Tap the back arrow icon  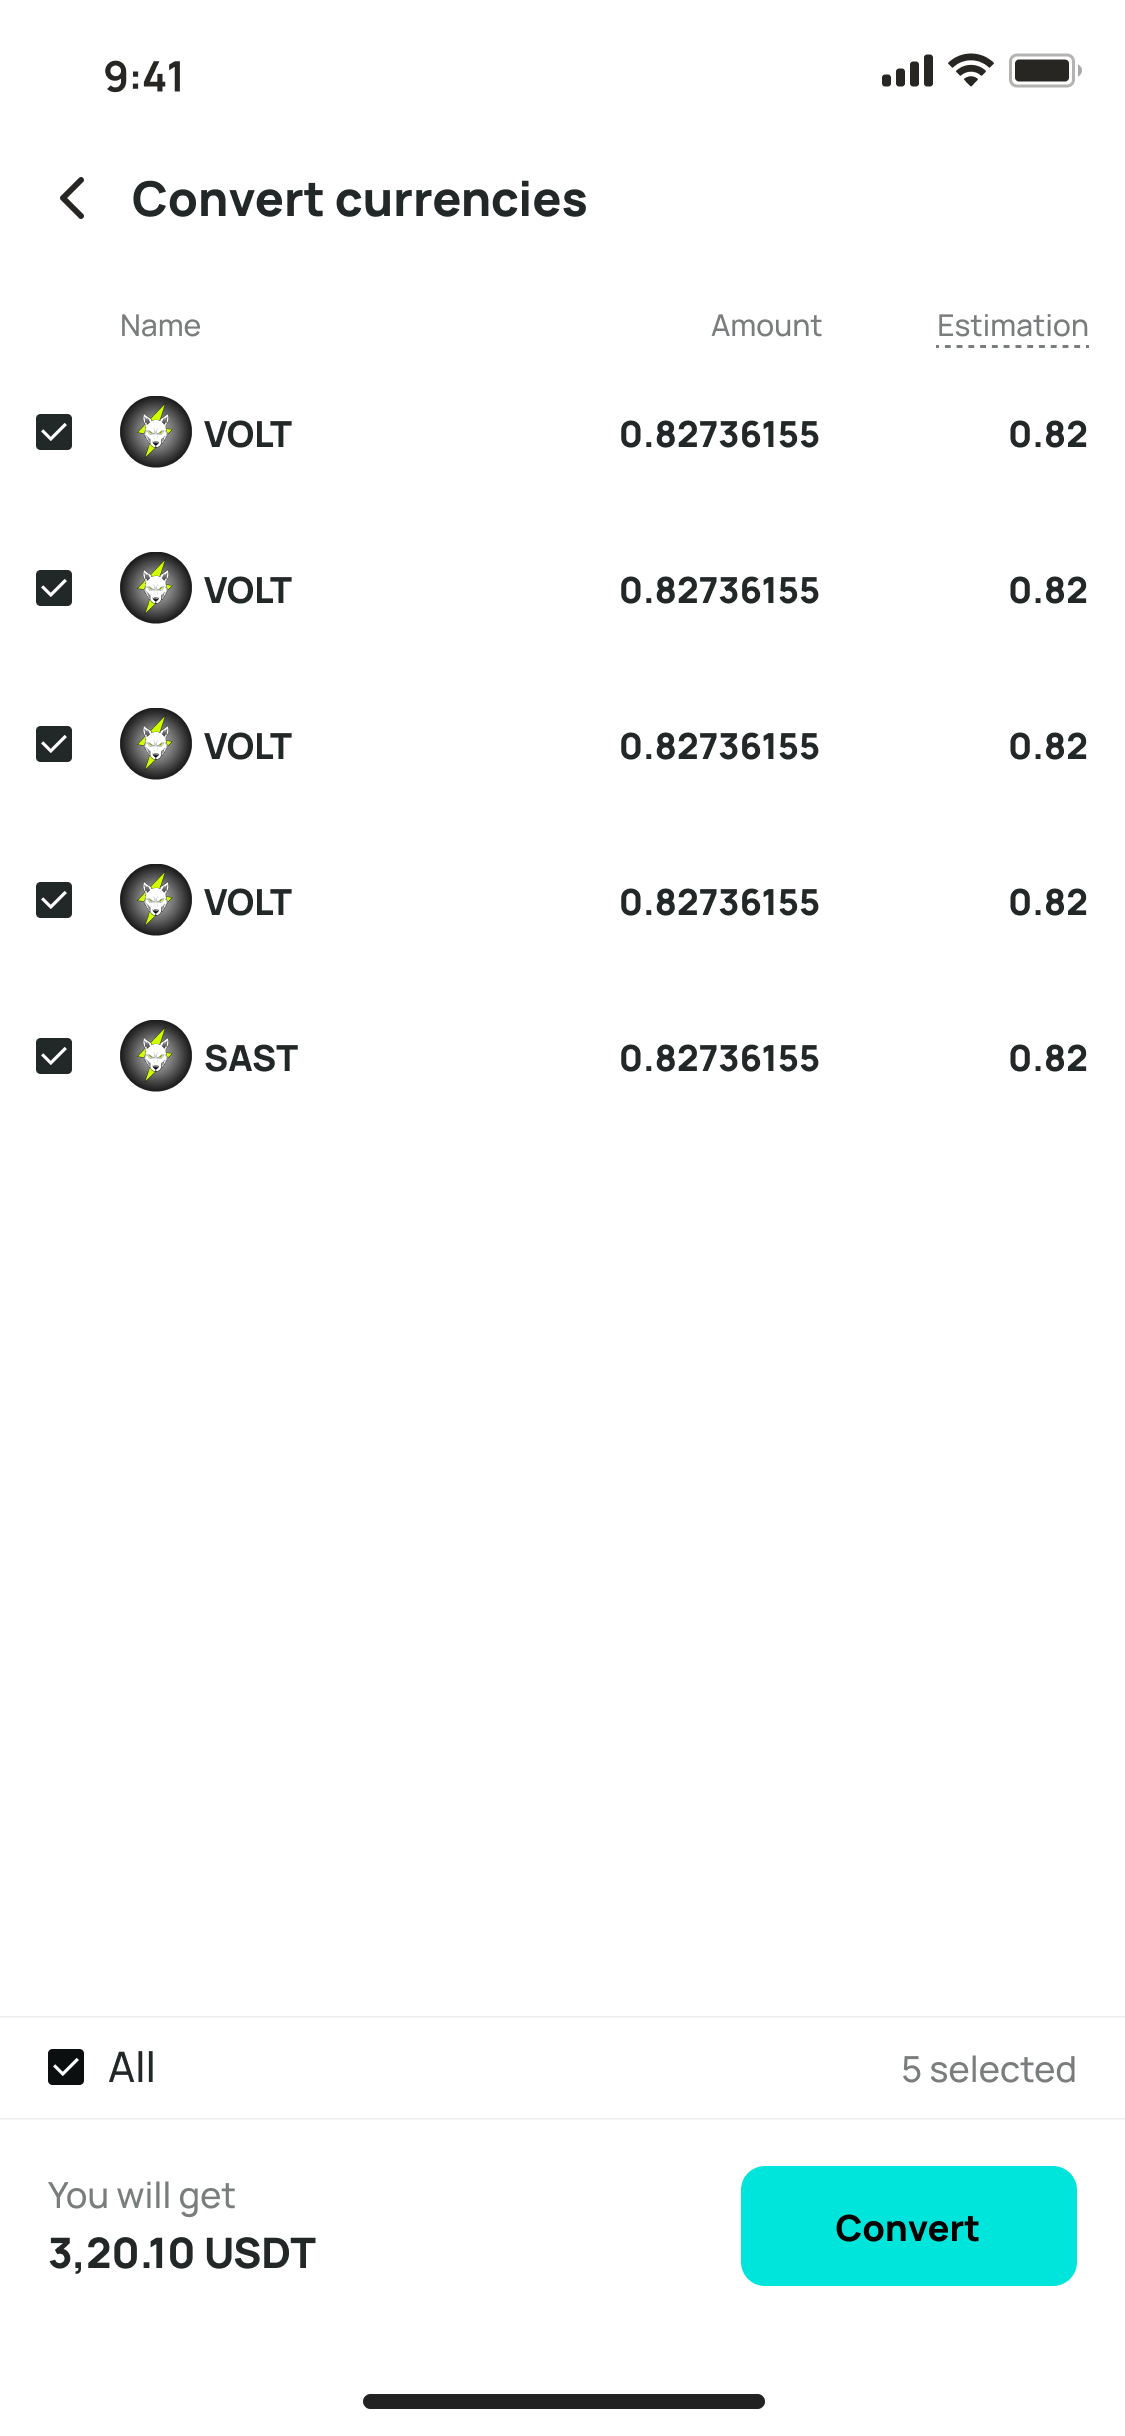pyautogui.click(x=73, y=198)
